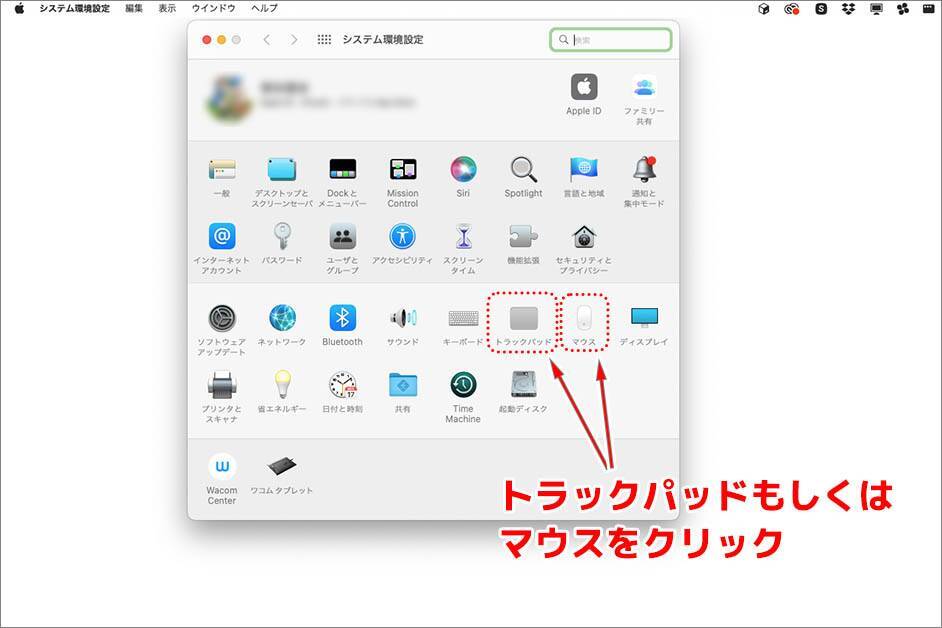Click the display mirroring menu bar icon

click(x=877, y=8)
